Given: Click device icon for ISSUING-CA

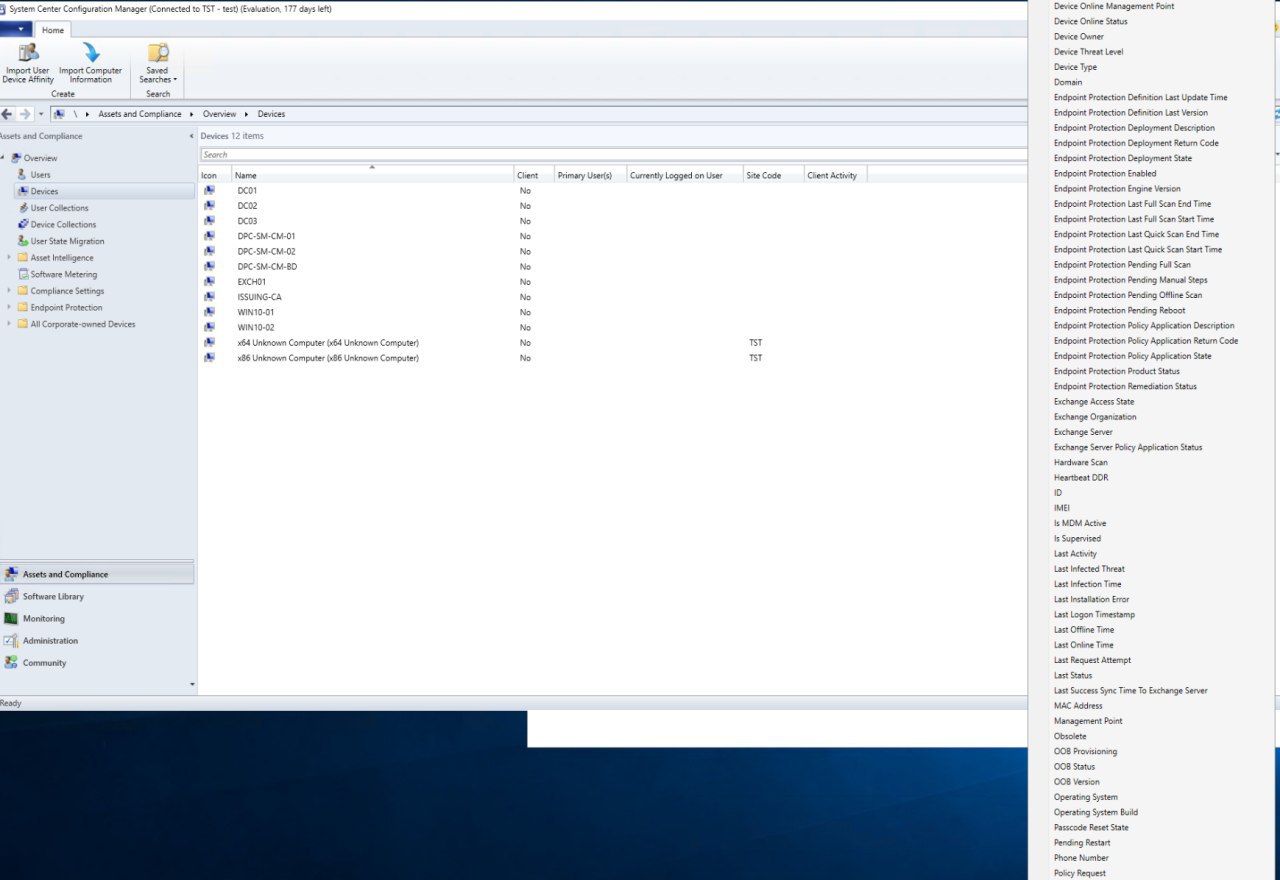Looking at the screenshot, I should click(210, 297).
